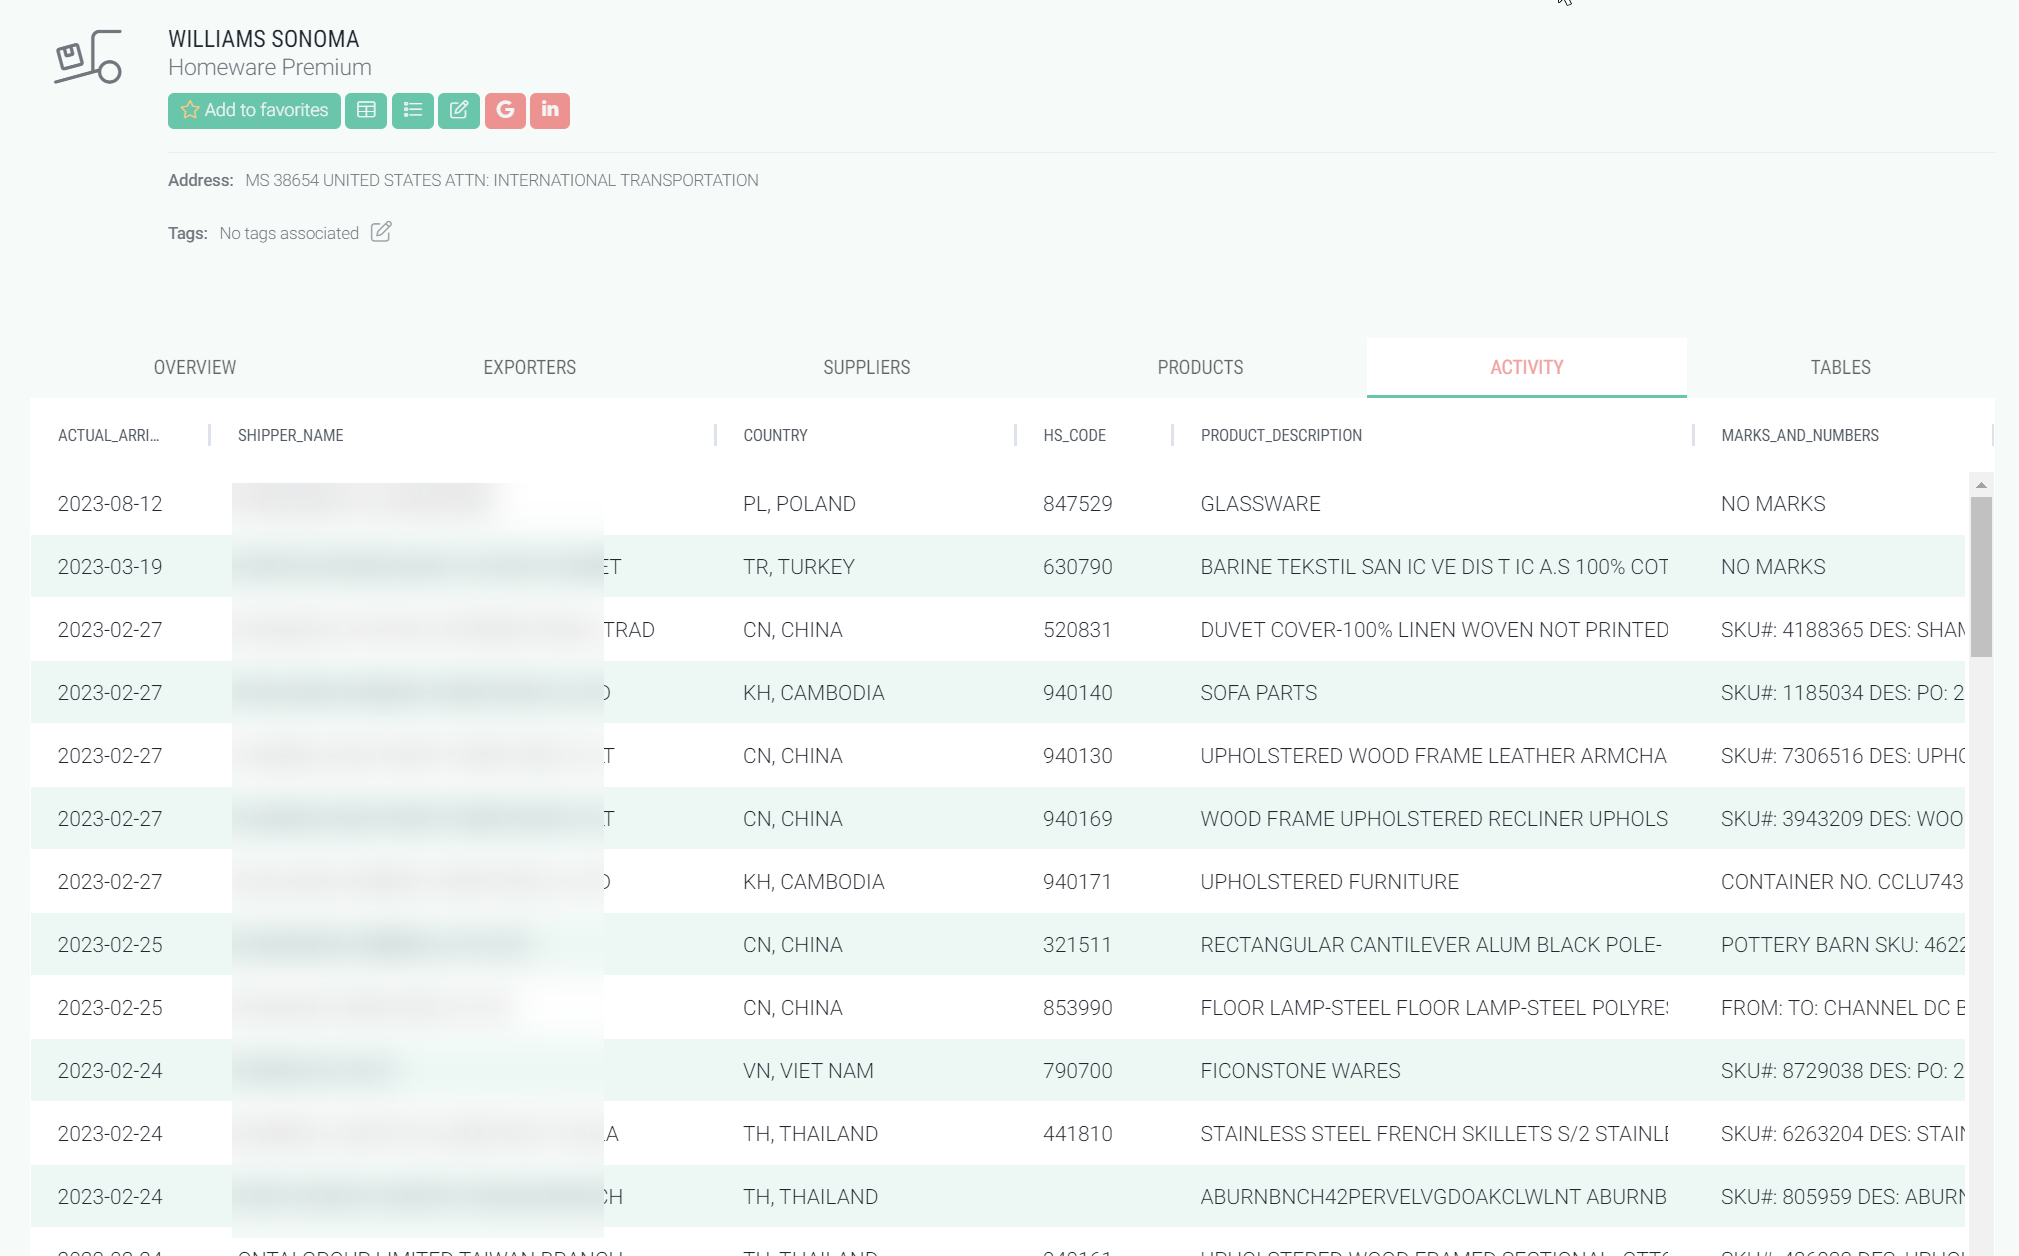The height and width of the screenshot is (1256, 2019).
Task: Click STAINLESS STEEL FRENCH SKILLETS cell
Action: point(1434,1134)
